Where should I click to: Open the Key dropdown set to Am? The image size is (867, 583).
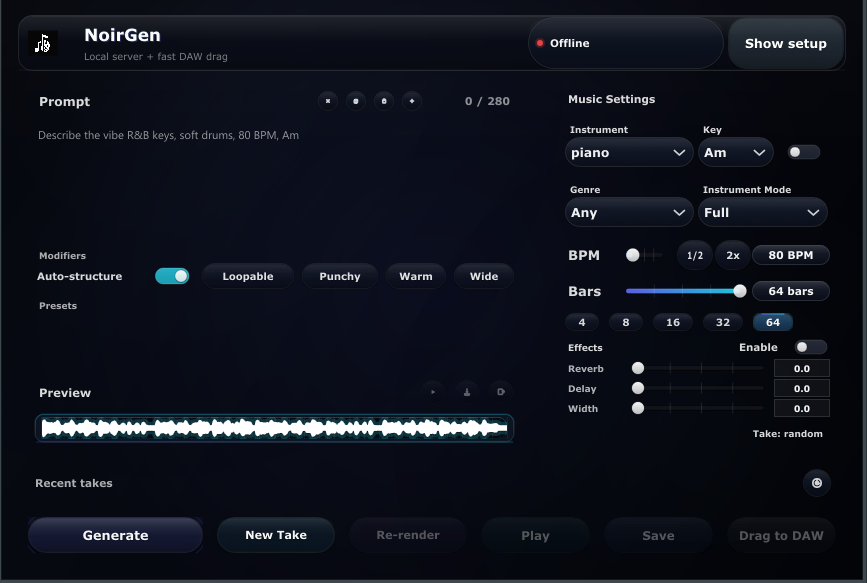(735, 152)
